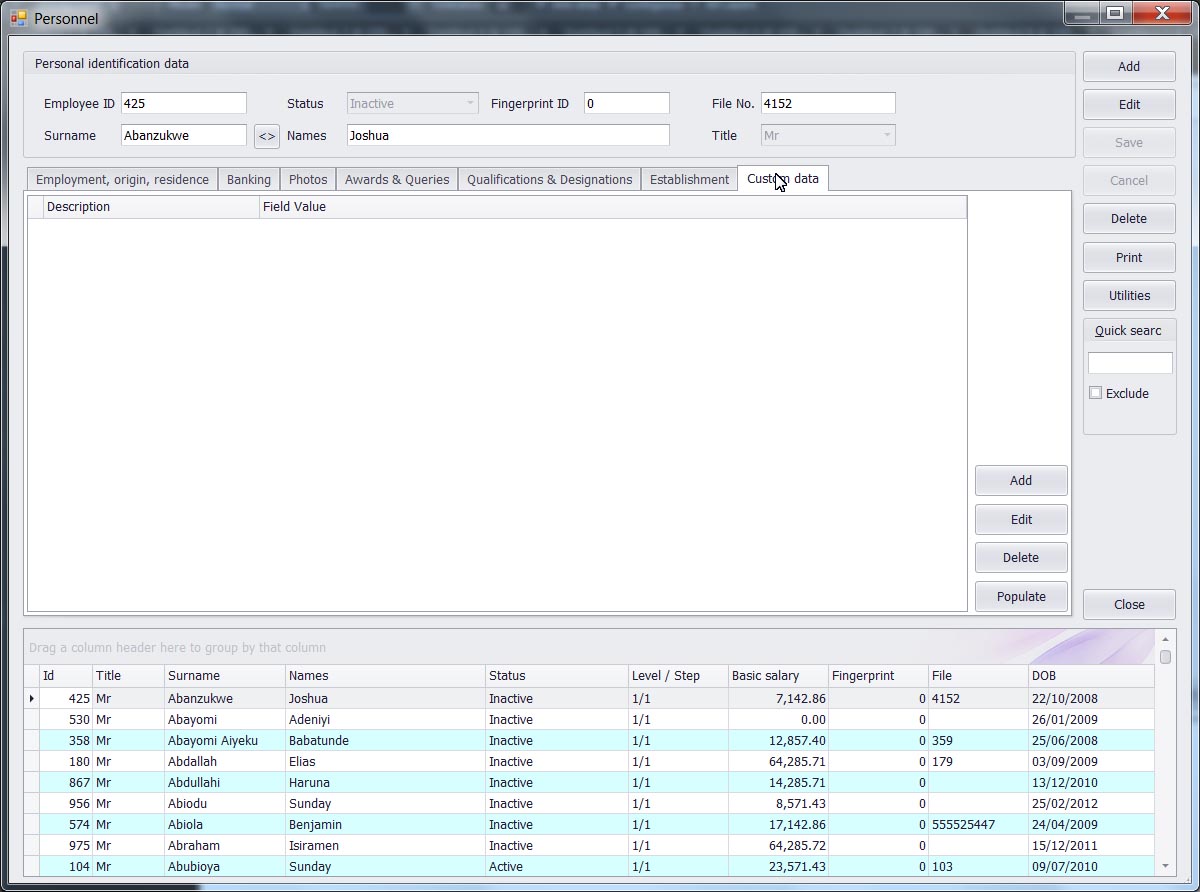1200x892 pixels.
Task: Click the swap surname/names button
Action: tap(267, 136)
